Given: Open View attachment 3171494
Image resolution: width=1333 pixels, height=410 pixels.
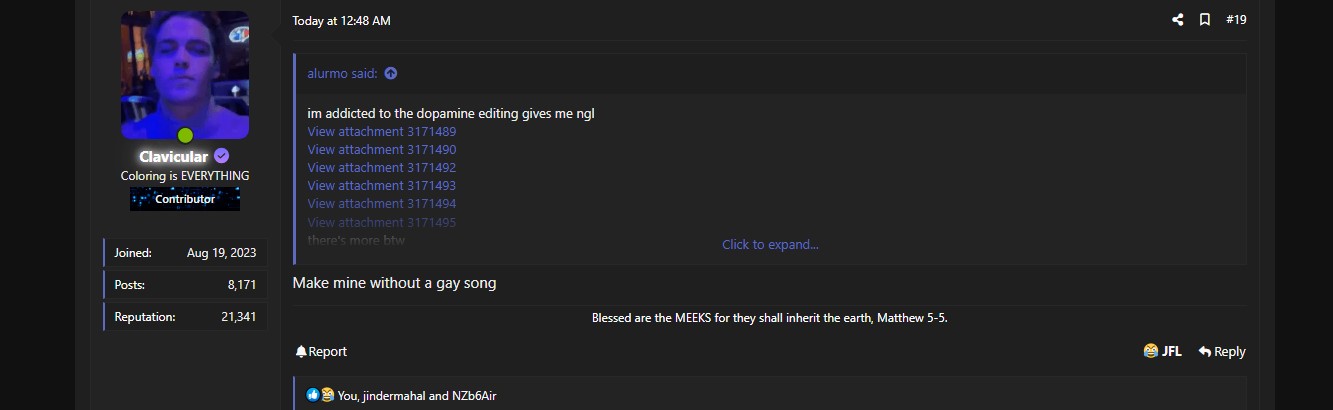Looking at the screenshot, I should pos(381,204).
